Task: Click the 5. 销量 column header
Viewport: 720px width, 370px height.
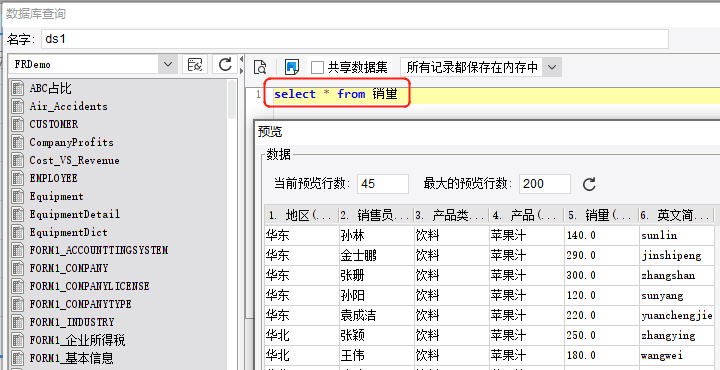Action: 601,215
